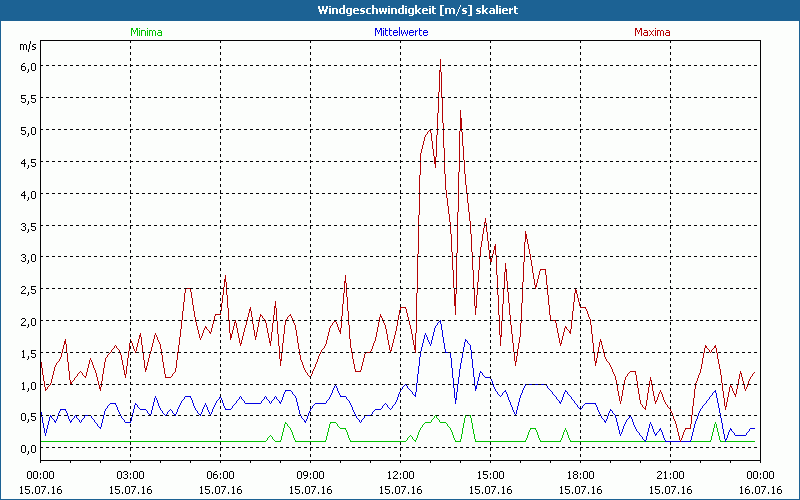
Task: Click the 18:00 time axis label
Action: click(581, 475)
